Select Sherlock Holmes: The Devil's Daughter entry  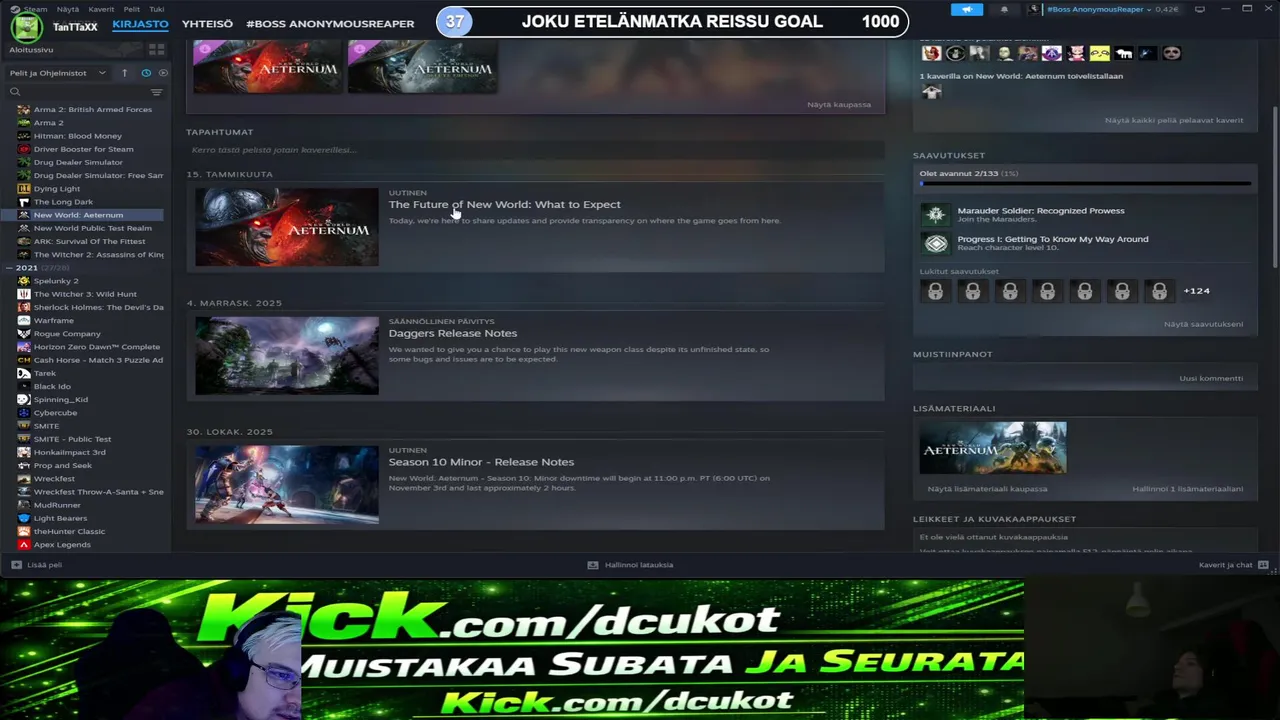(98, 307)
